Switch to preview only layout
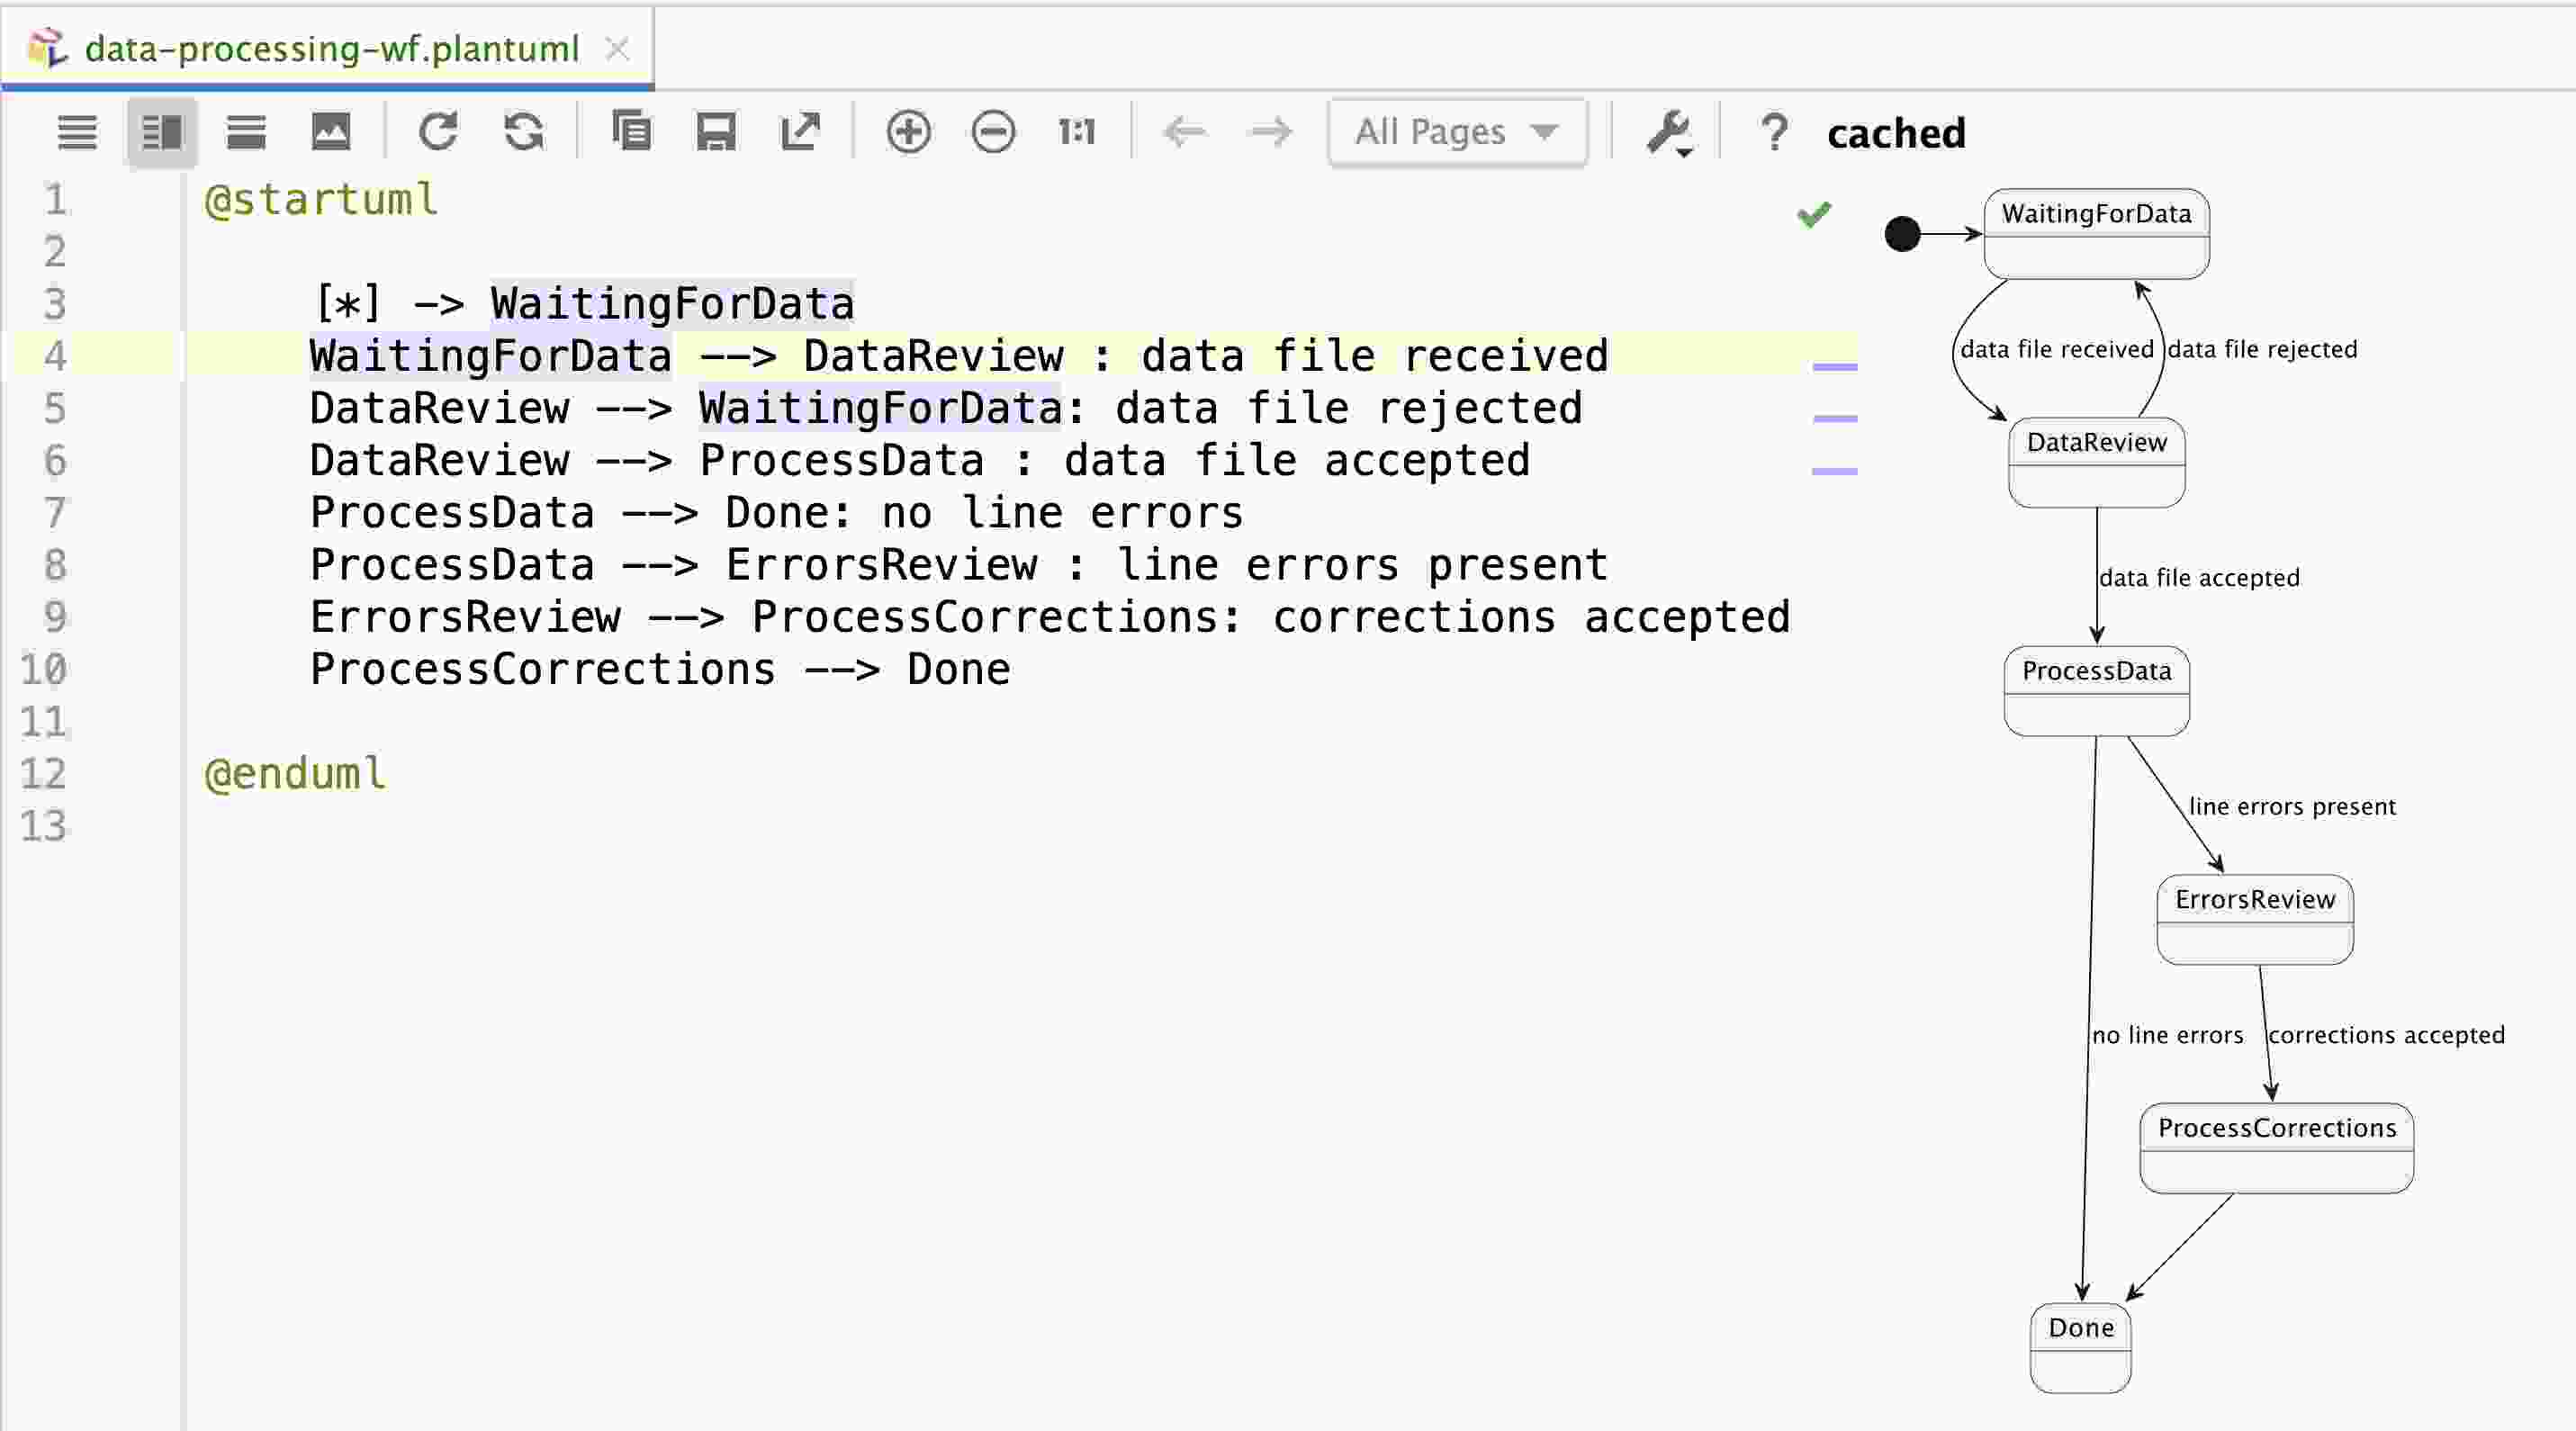Viewport: 2576px width, 1431px height. pyautogui.click(x=246, y=132)
